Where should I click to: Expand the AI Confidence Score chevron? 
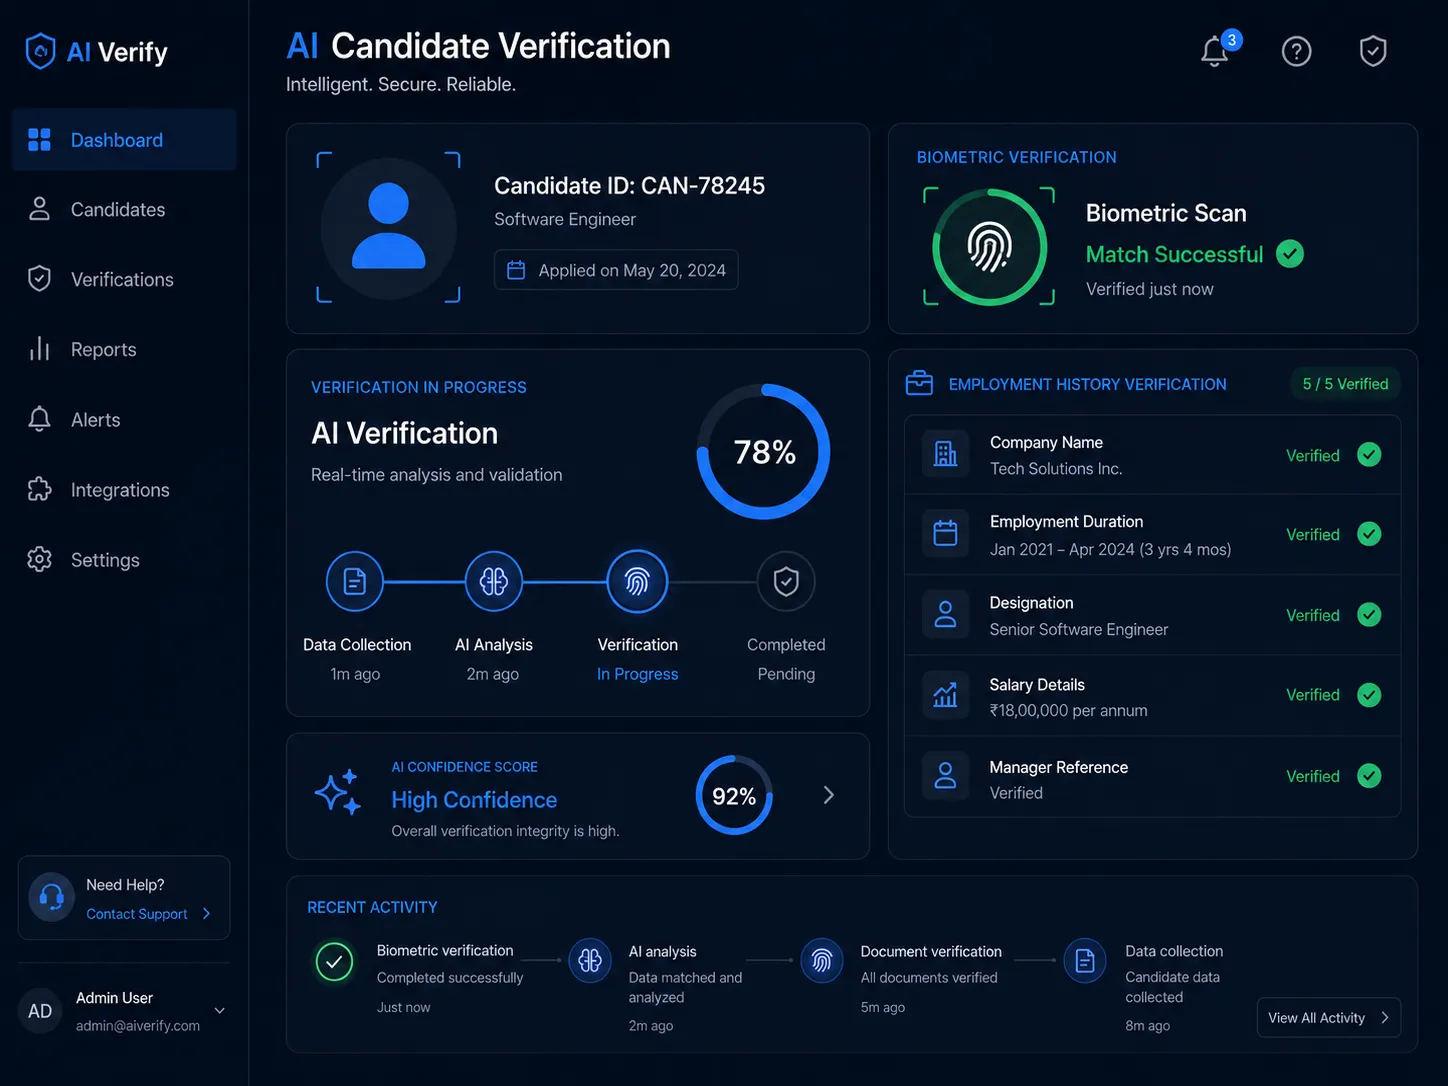(x=828, y=795)
